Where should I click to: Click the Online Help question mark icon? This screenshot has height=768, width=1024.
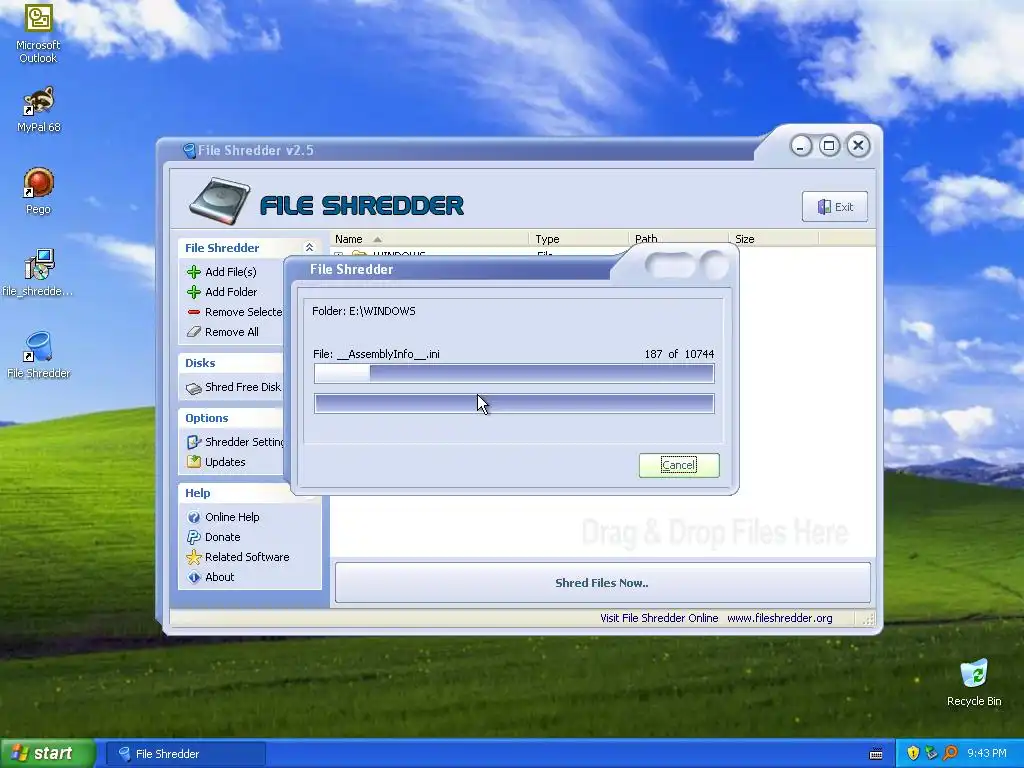194,517
